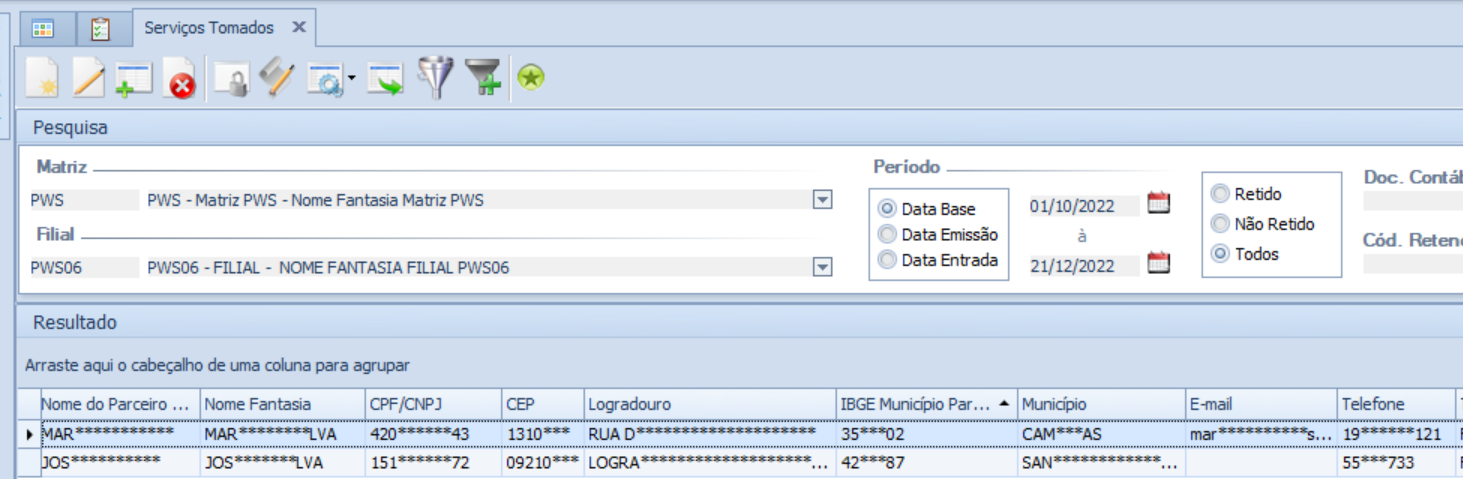Image resolution: width=1463 pixels, height=479 pixels.
Task: Click CPF cell 151*******72
Action: point(433,462)
